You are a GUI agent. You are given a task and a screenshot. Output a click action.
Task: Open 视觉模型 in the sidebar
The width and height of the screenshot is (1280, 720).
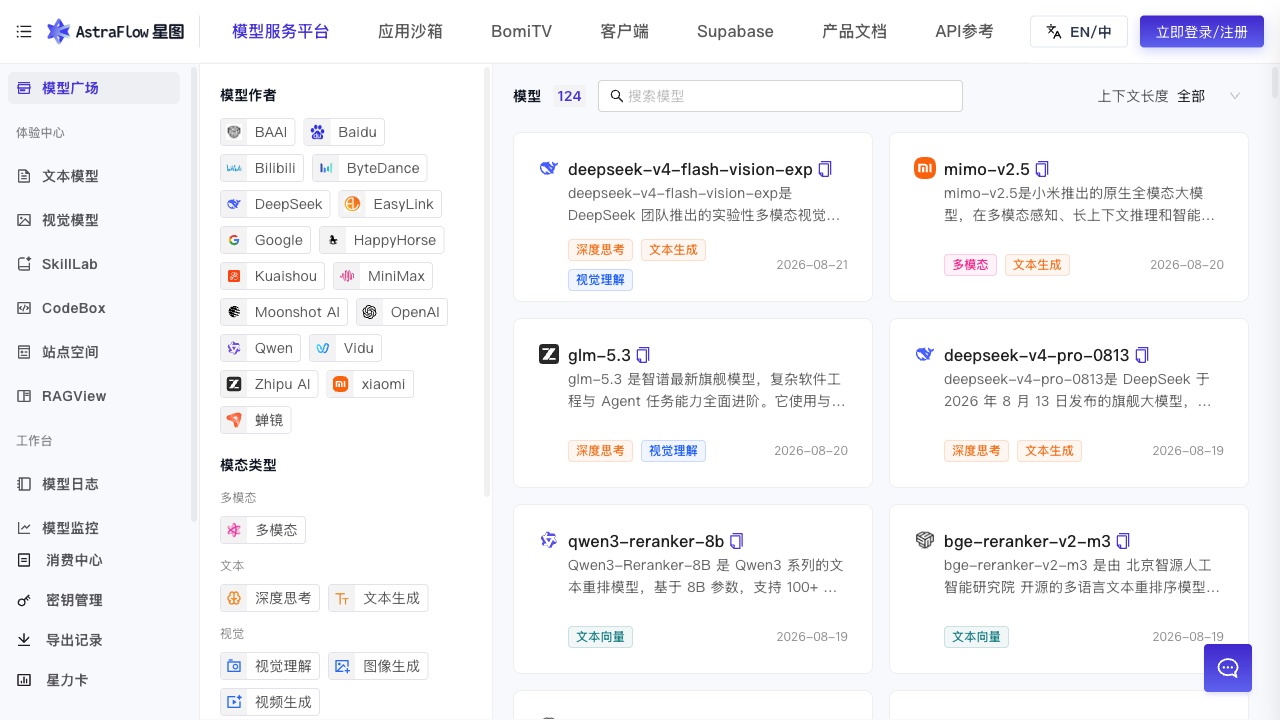[x=94, y=220]
